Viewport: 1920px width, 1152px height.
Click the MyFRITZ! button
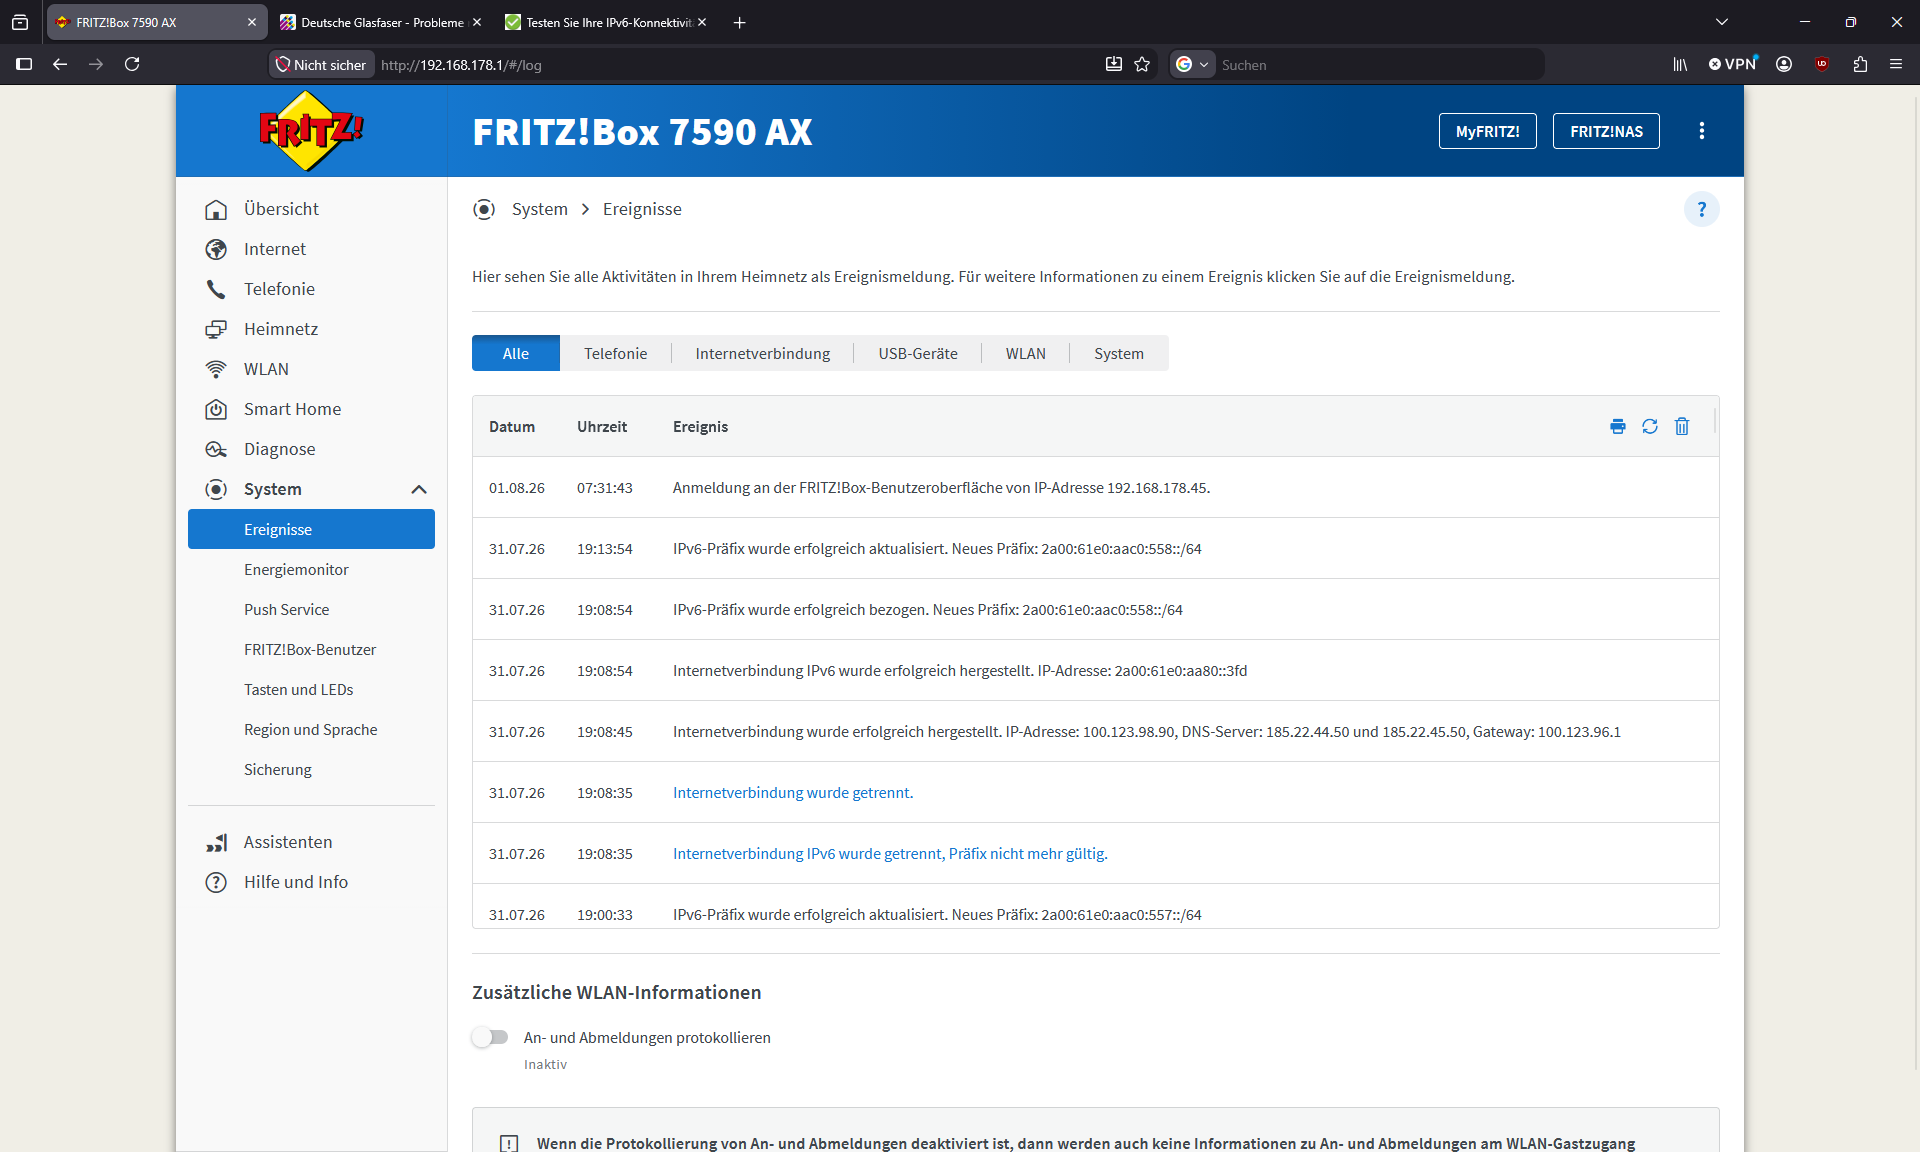click(x=1488, y=131)
